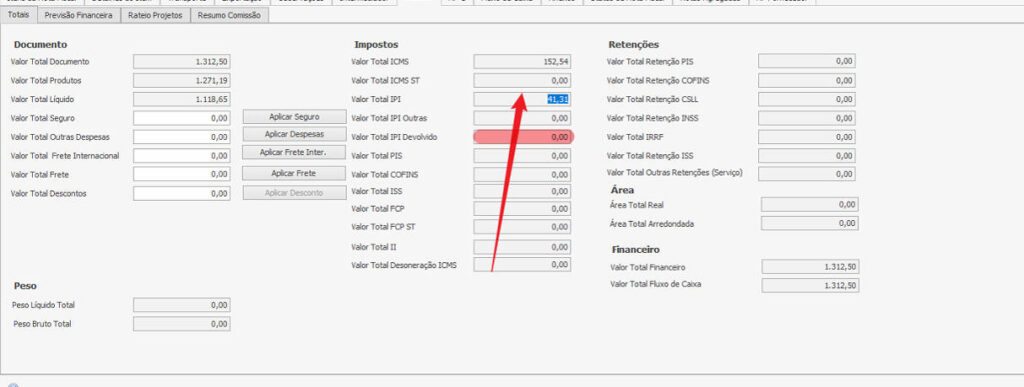Switch to the Resumo Comissão tab
Image resolution: width=1024 pixels, height=387 pixels.
[229, 16]
